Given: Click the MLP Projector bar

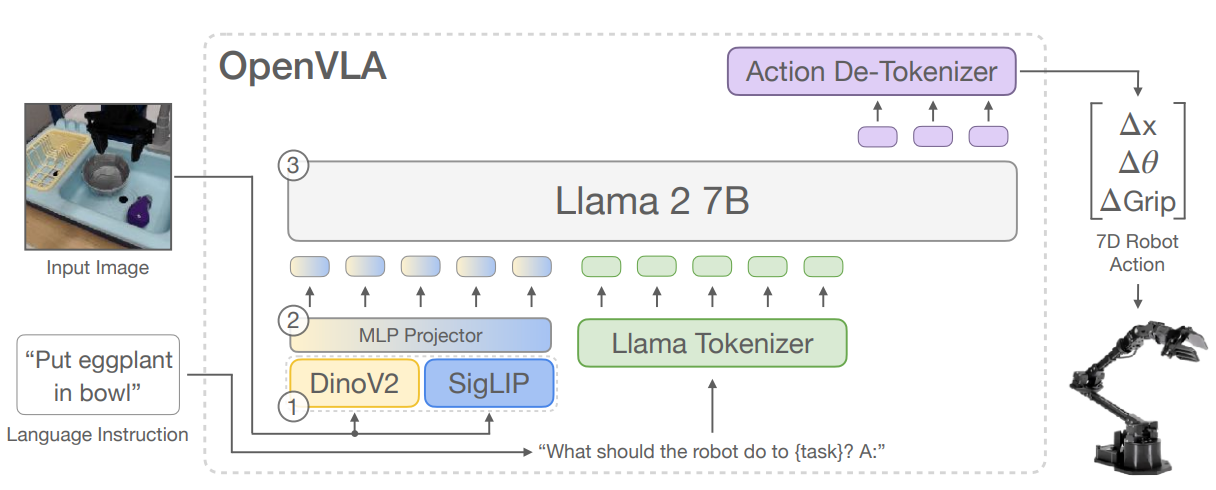Looking at the screenshot, I should tap(420, 335).
